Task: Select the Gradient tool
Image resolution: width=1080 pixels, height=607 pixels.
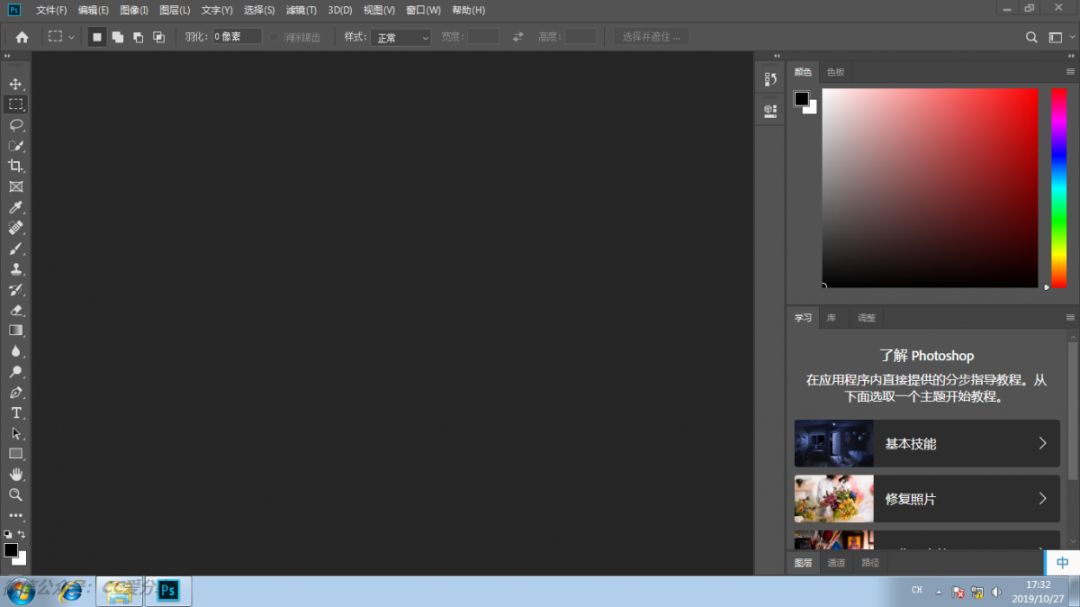Action: click(16, 331)
